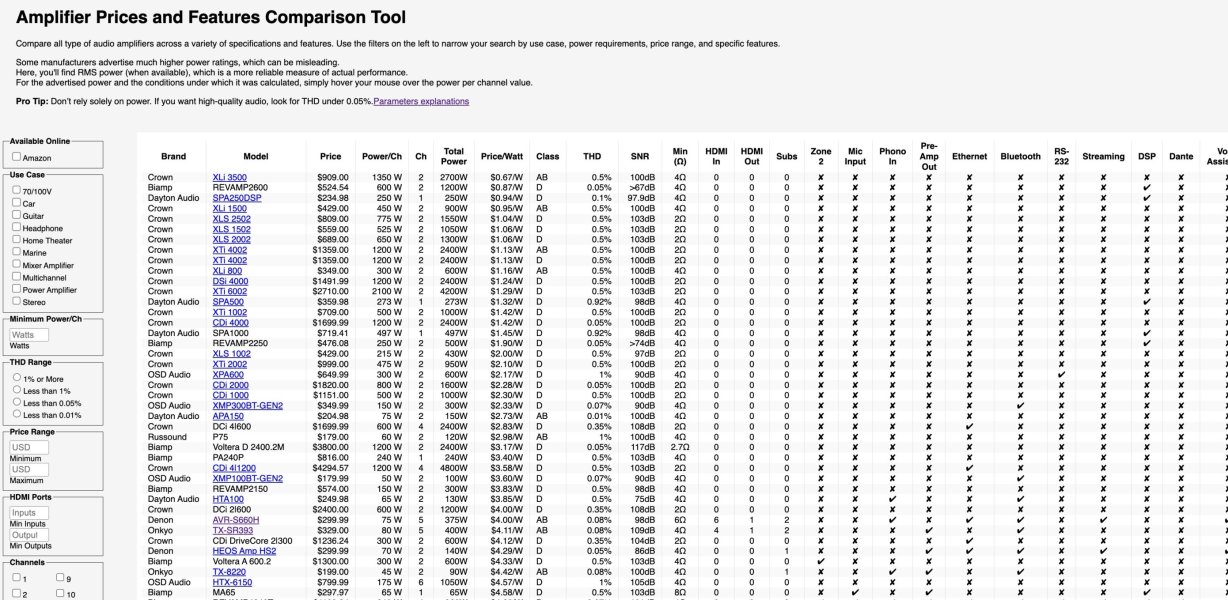Check the 70/100V use case filter
The width and height of the screenshot is (1228, 600).
[17, 189]
